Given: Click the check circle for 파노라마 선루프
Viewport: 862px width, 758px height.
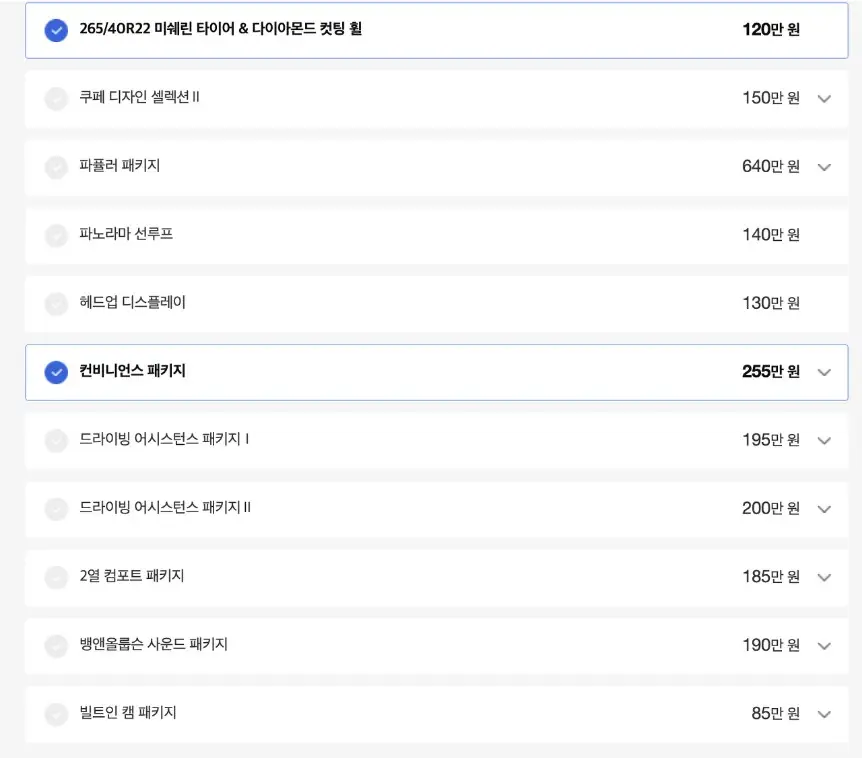Looking at the screenshot, I should click(56, 235).
